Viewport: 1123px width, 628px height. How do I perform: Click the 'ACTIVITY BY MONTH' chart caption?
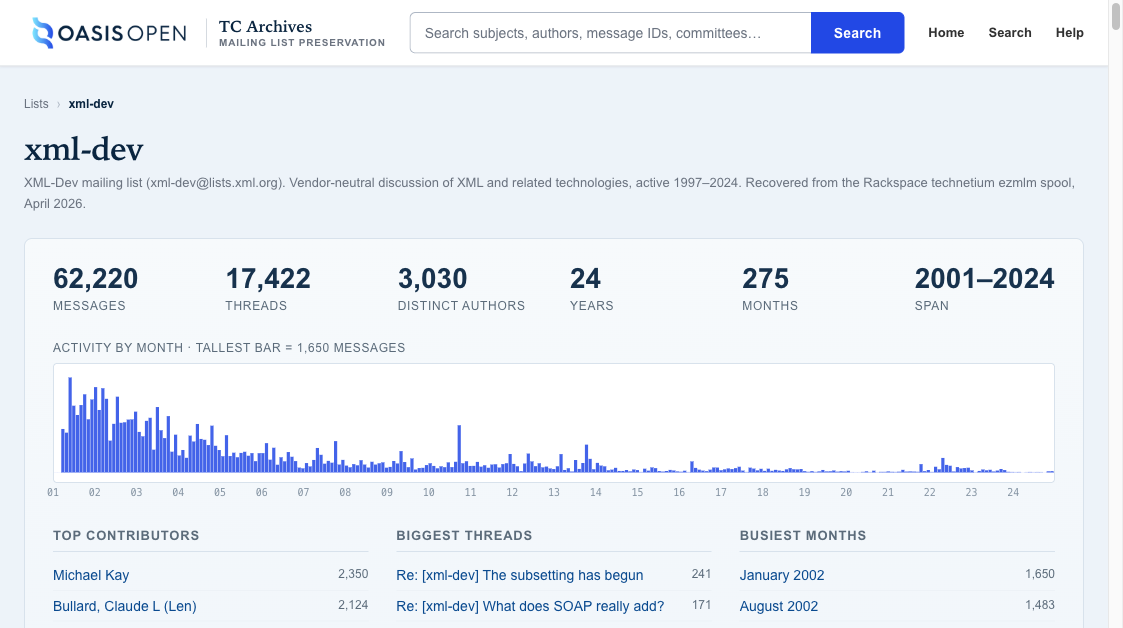pos(229,348)
